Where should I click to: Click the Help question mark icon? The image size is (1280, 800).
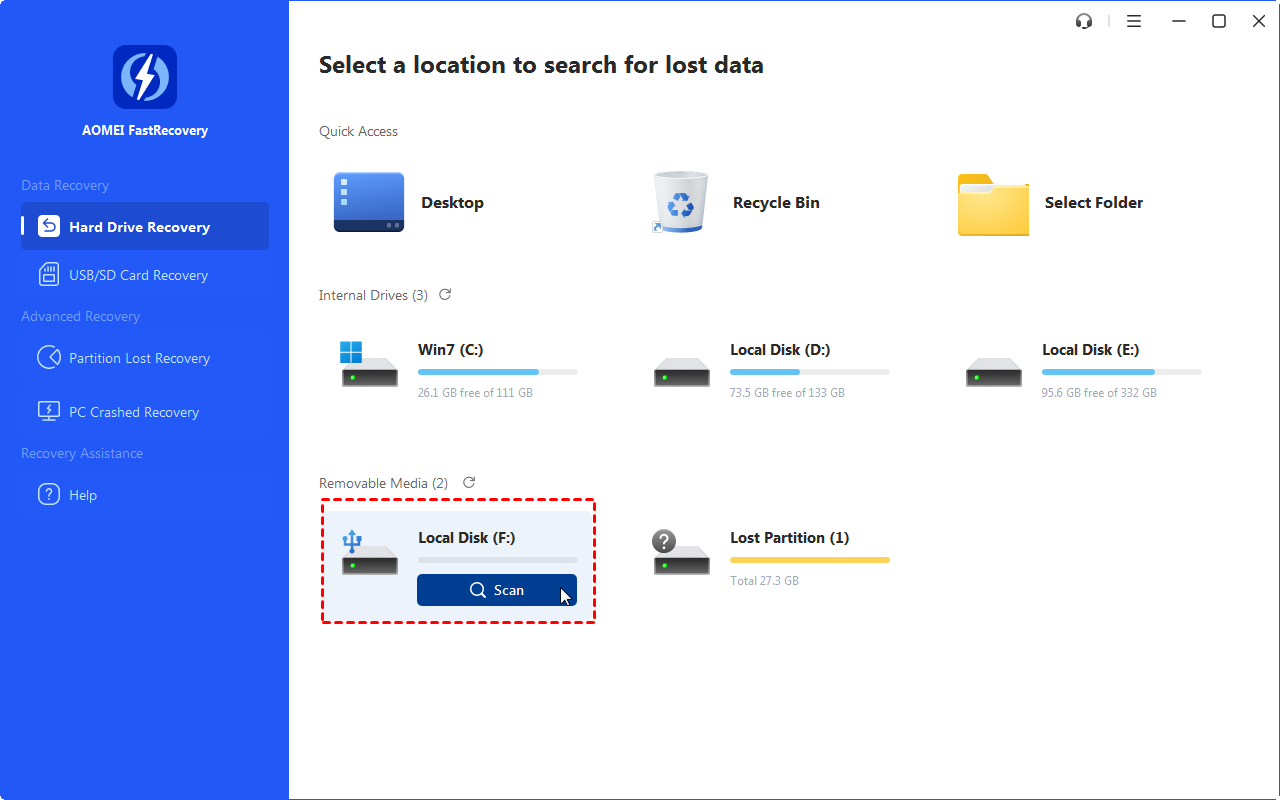point(49,494)
